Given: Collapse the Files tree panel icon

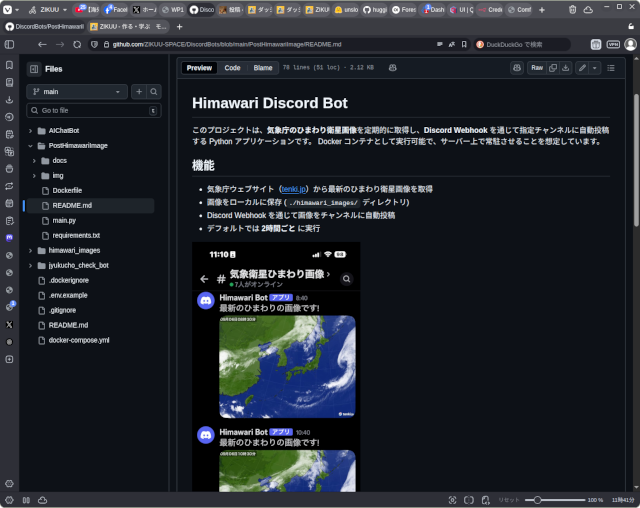Looking at the screenshot, I should tap(34, 69).
